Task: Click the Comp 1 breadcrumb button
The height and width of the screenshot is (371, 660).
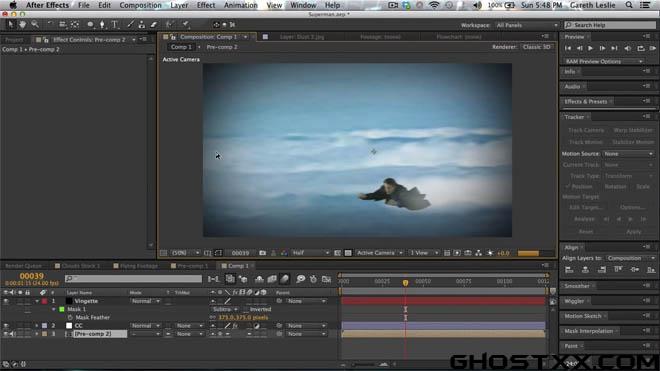Action: [x=181, y=47]
